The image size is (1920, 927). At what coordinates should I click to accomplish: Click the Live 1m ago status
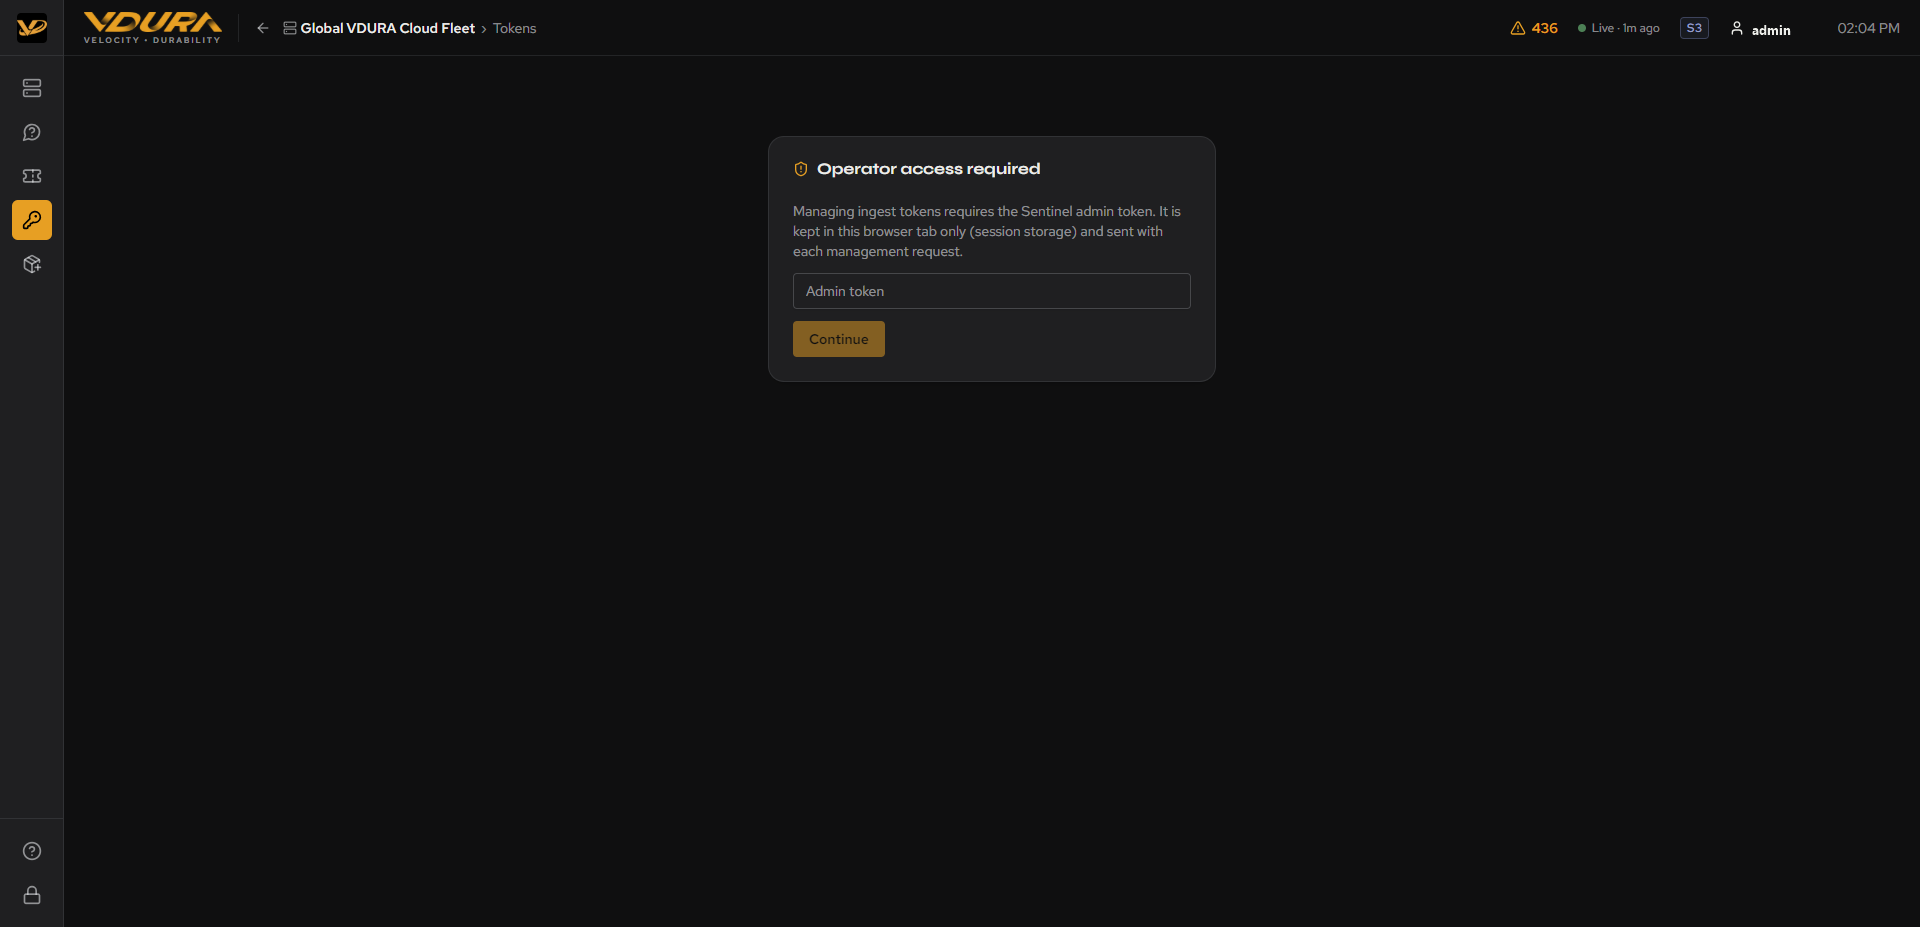[1619, 28]
